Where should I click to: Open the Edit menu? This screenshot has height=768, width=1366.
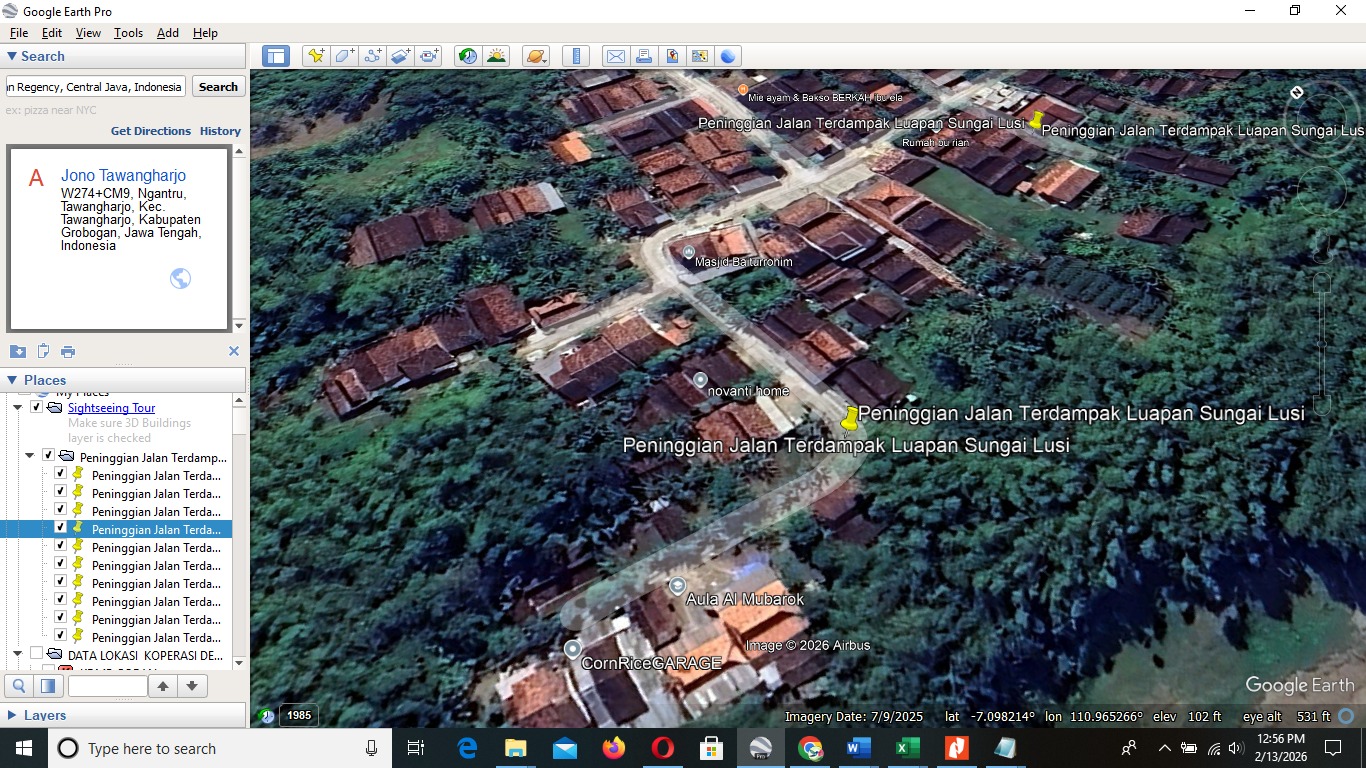click(52, 33)
